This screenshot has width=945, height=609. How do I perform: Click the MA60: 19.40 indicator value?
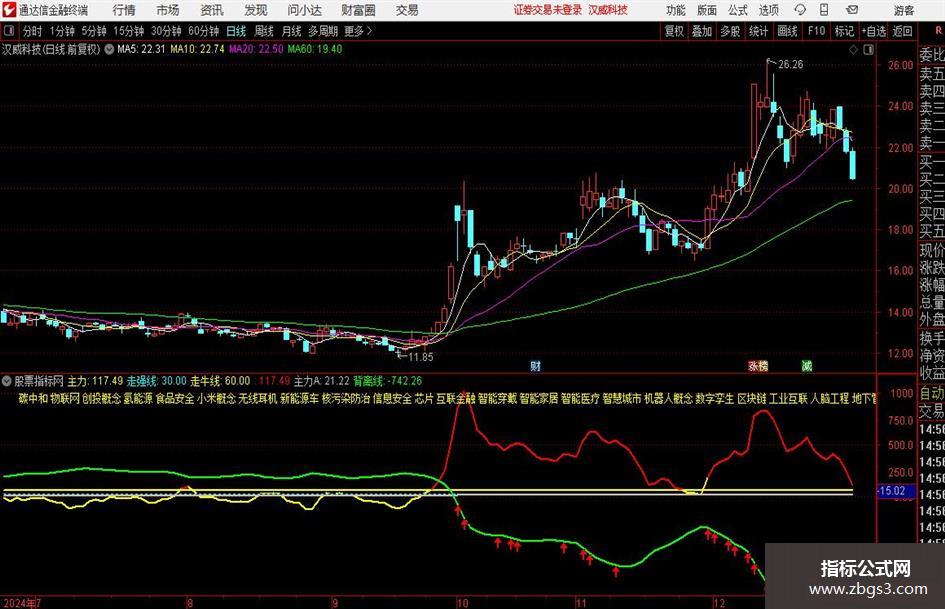(315, 49)
